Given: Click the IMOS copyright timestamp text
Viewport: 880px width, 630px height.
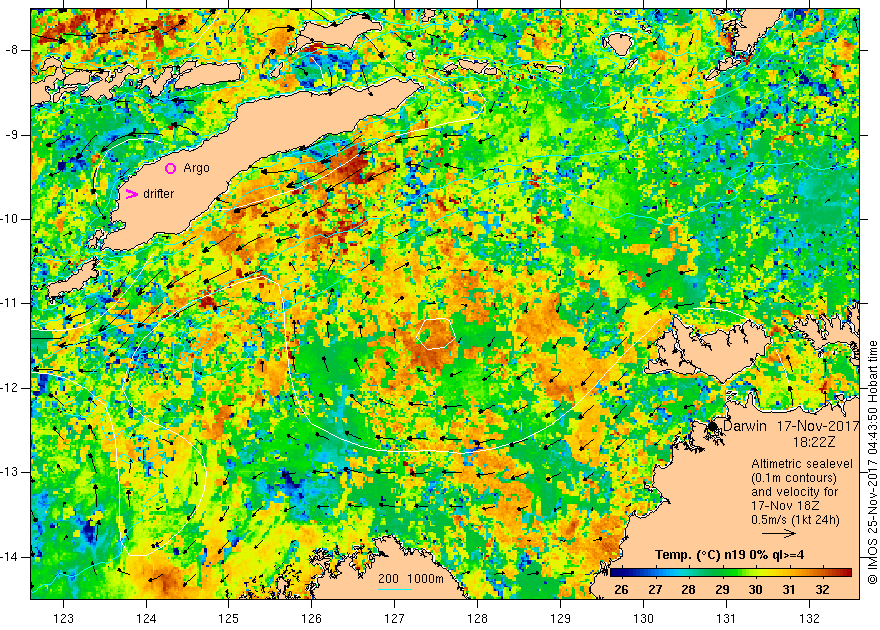Looking at the screenshot, I should point(872,461).
